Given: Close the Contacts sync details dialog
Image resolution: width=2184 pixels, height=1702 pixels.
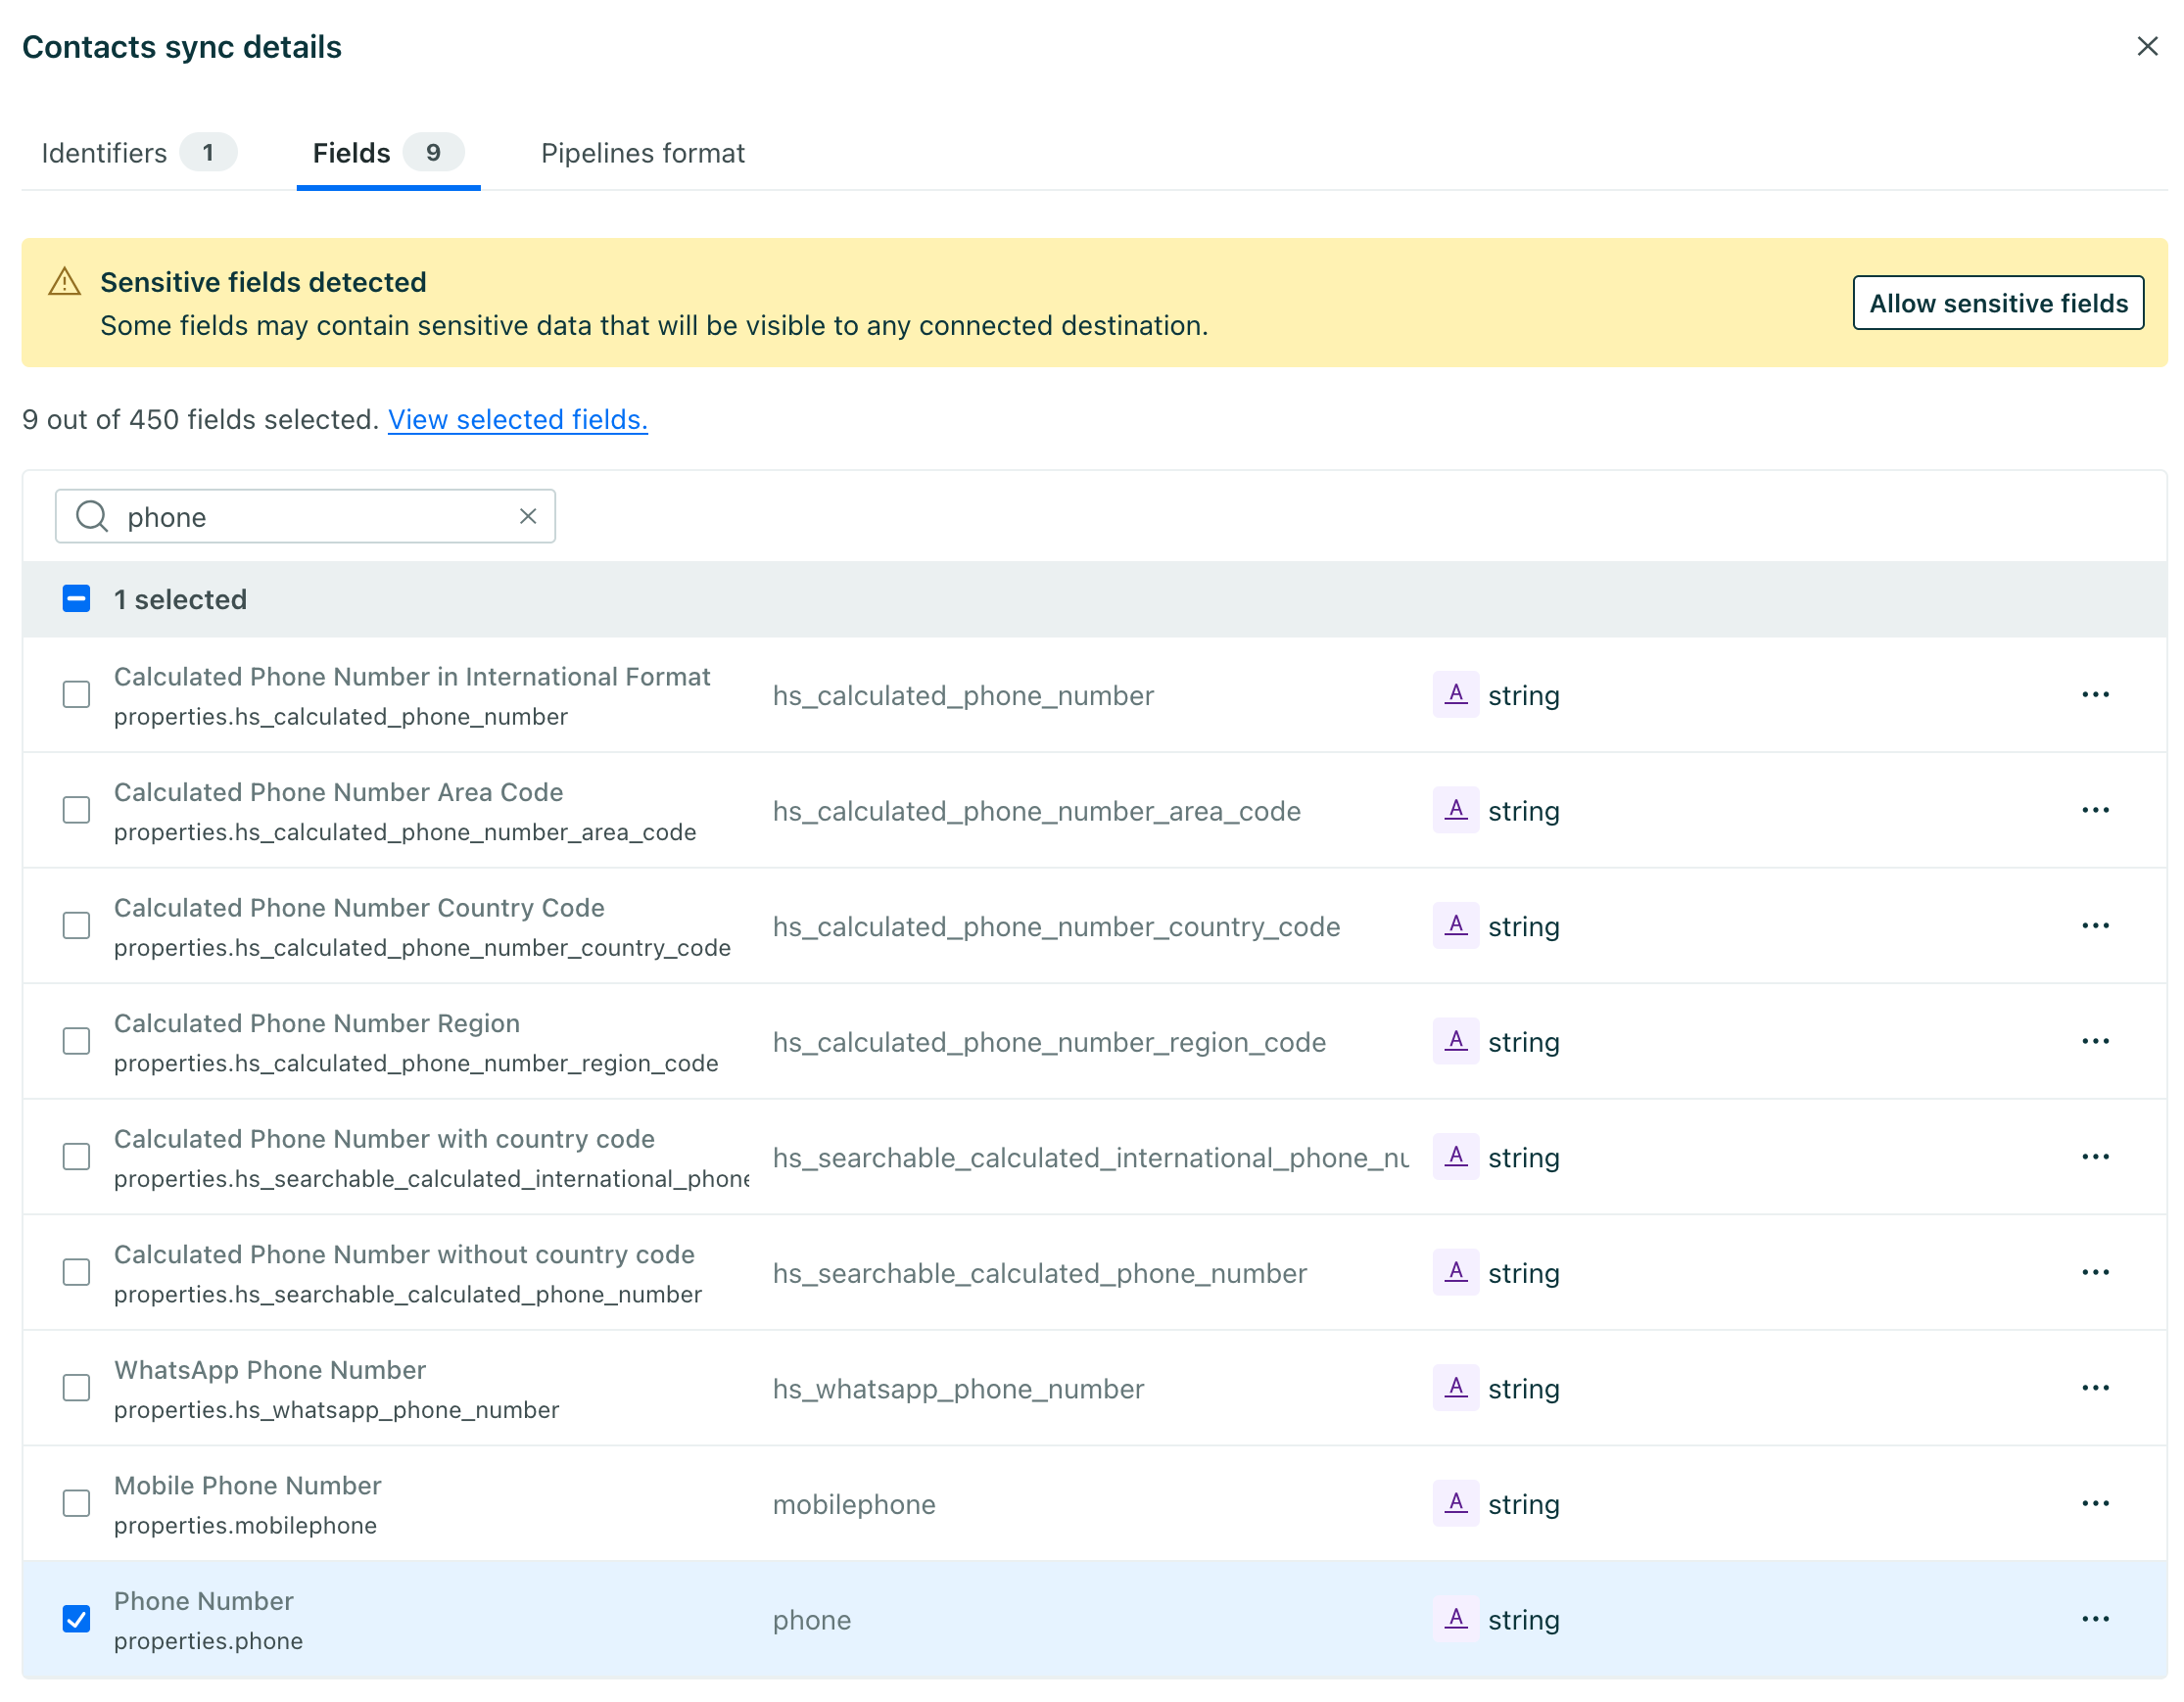Looking at the screenshot, I should click(2148, 46).
